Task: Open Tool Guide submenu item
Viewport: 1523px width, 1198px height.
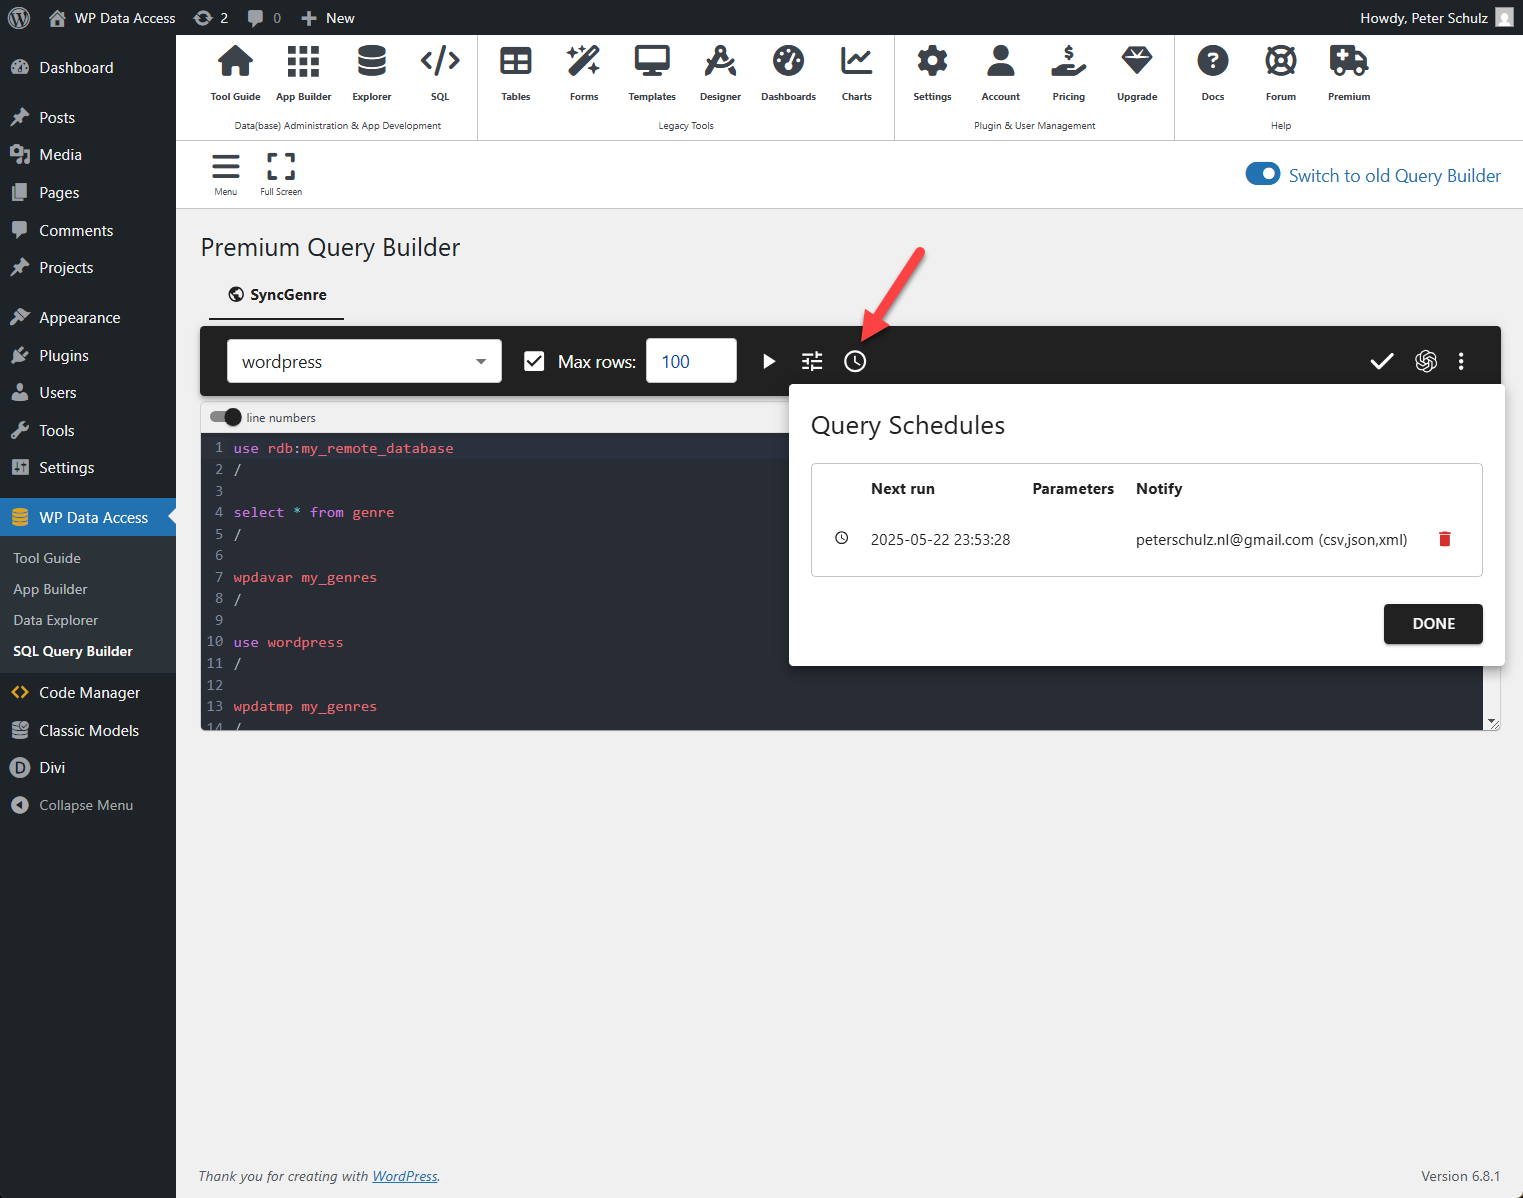Action: coord(47,558)
